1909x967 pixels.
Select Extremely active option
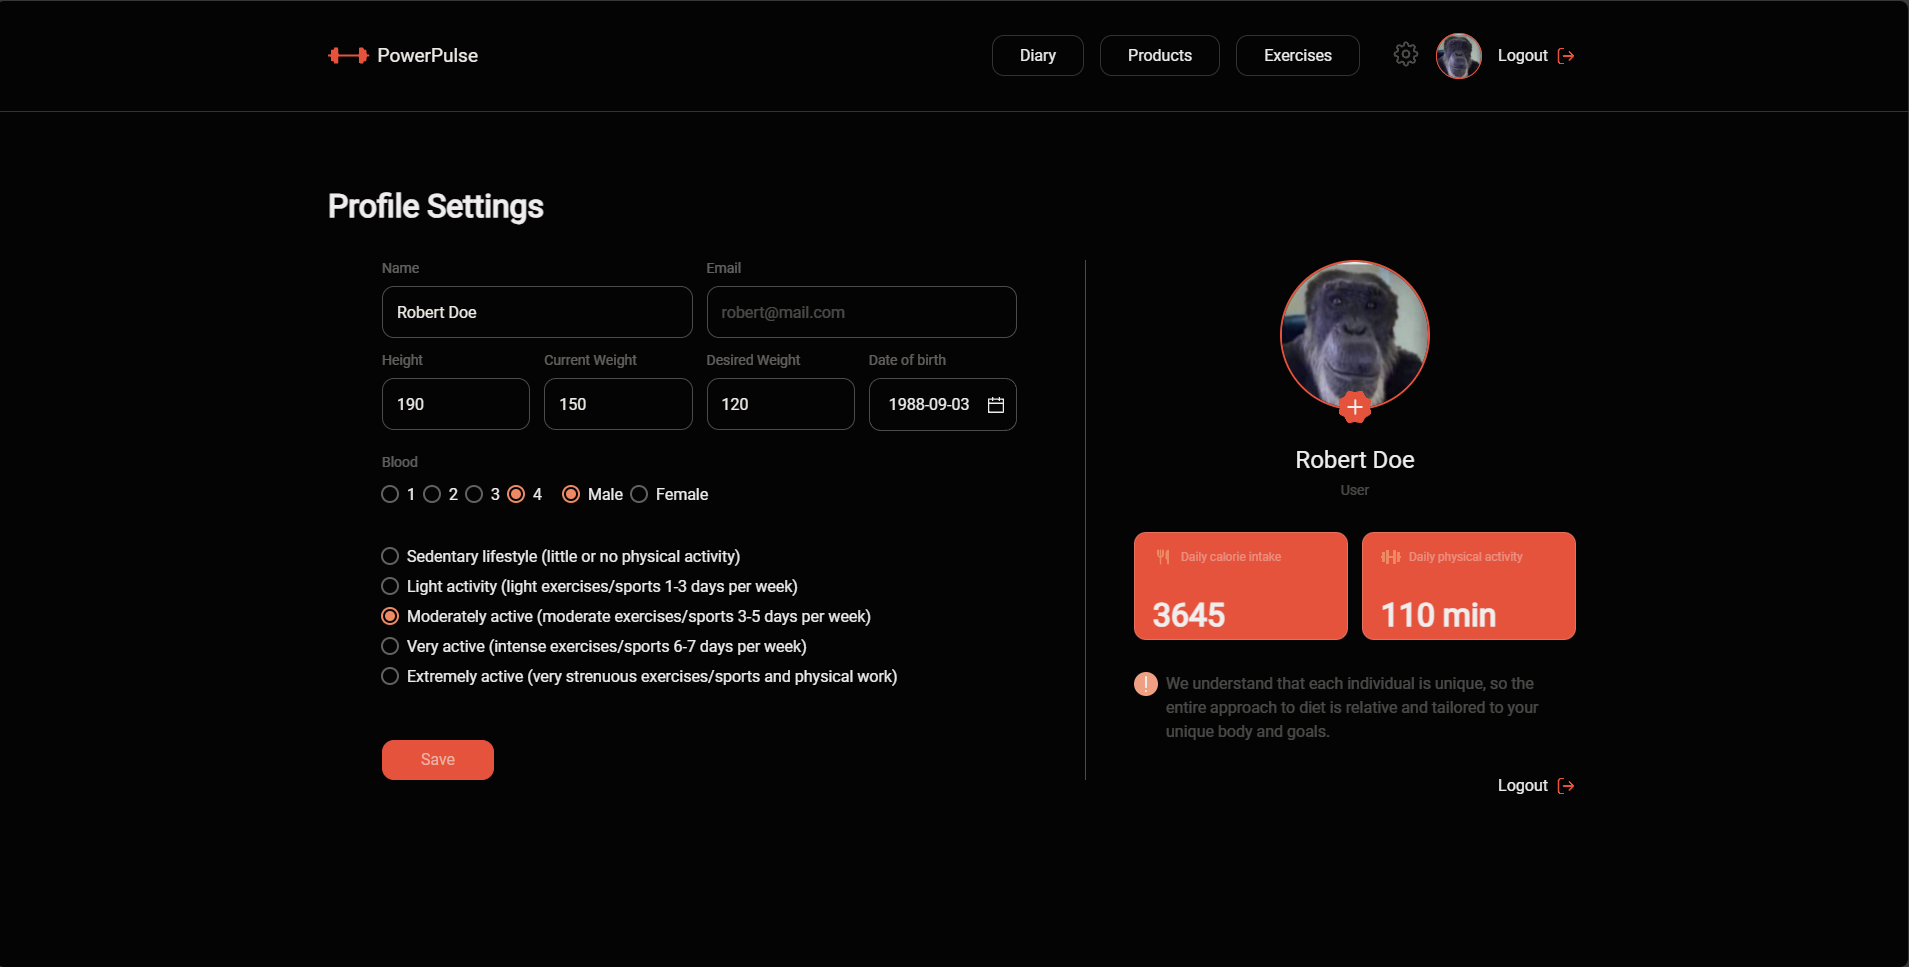coord(390,676)
